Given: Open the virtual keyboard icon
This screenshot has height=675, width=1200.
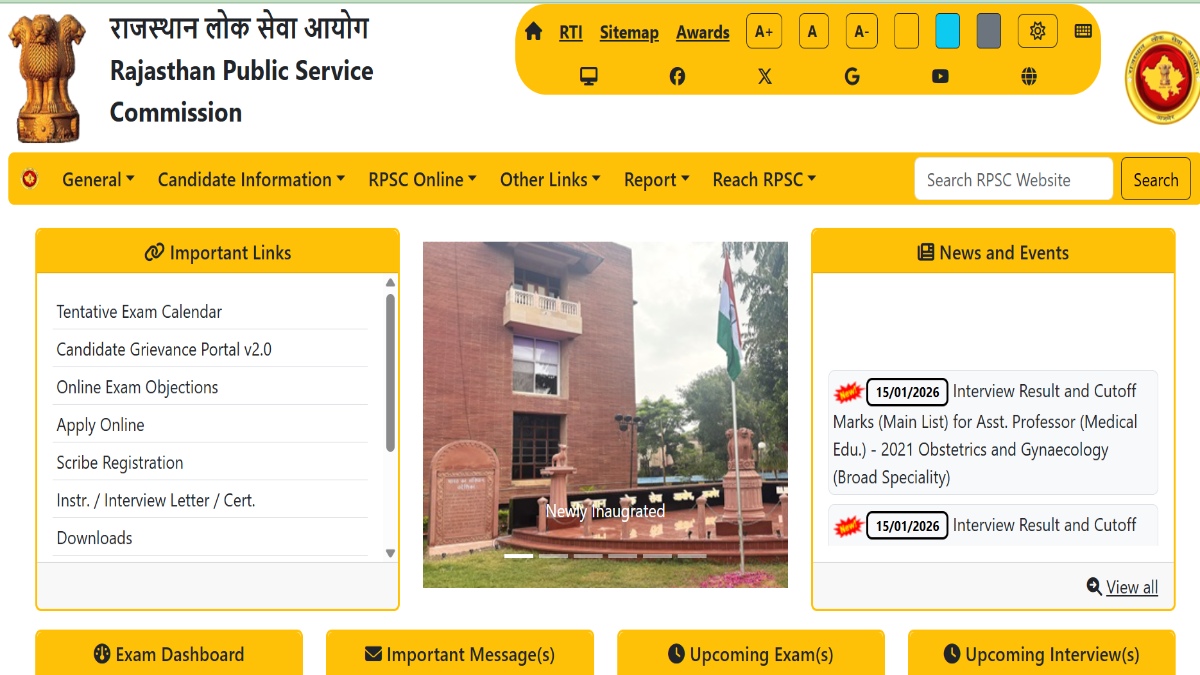Looking at the screenshot, I should [x=1083, y=31].
